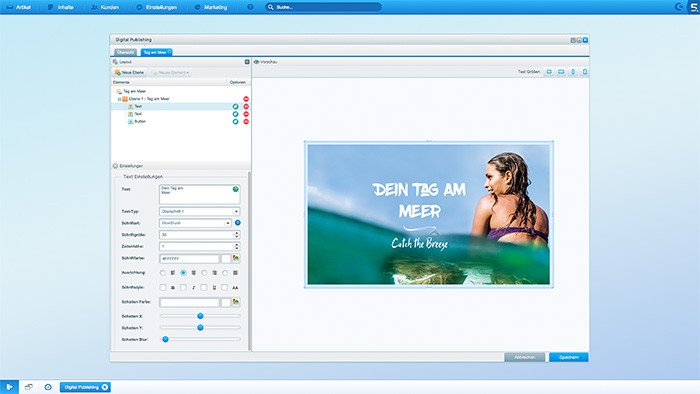Enable the bold checkbox in Schriftstyle

click(163, 287)
